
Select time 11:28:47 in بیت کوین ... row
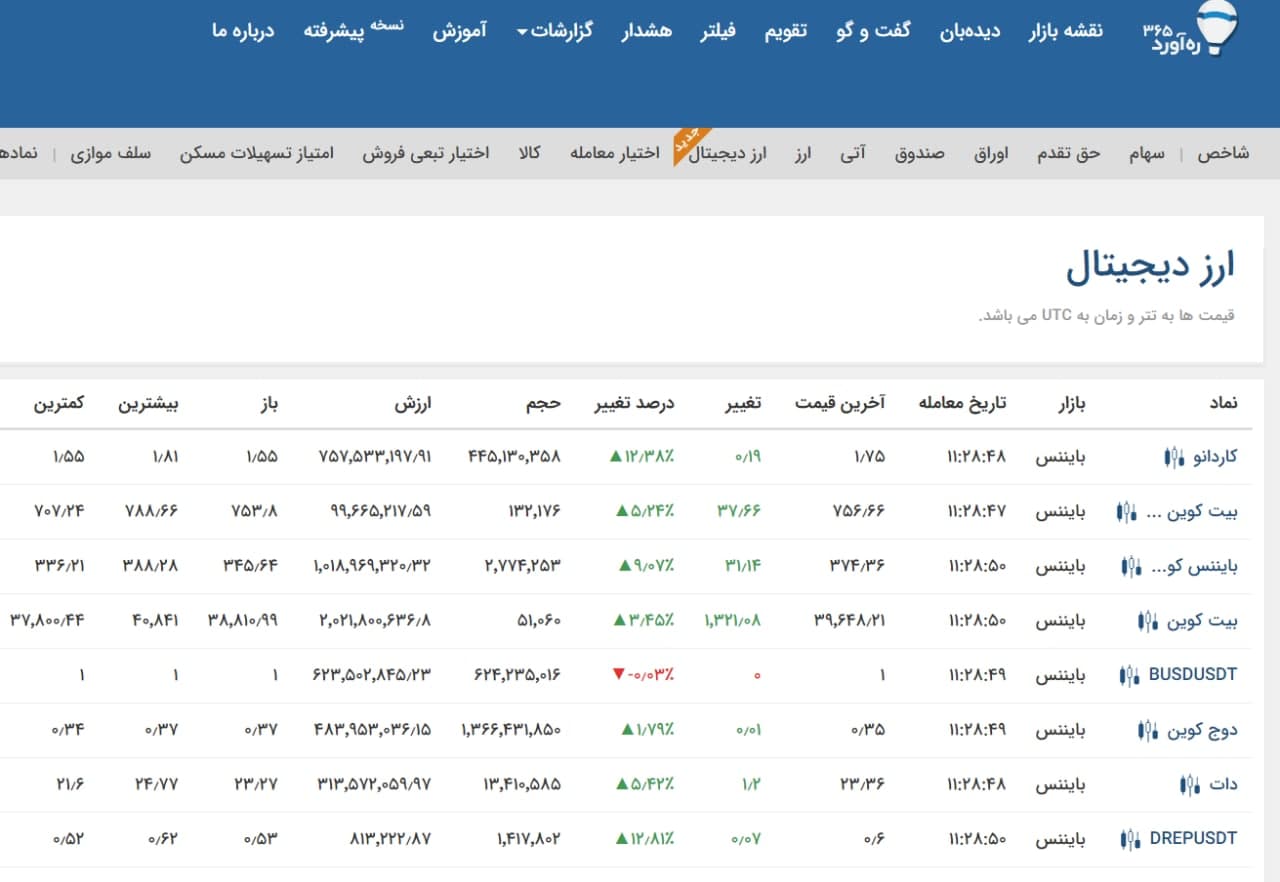pos(976,512)
